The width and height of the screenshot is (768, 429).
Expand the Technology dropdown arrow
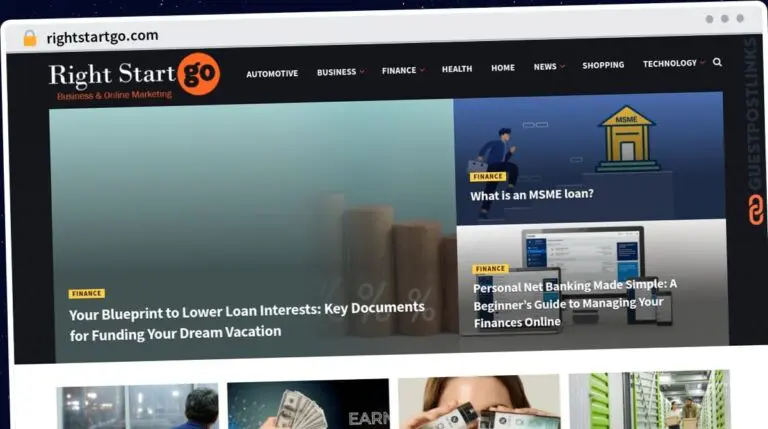702,63
